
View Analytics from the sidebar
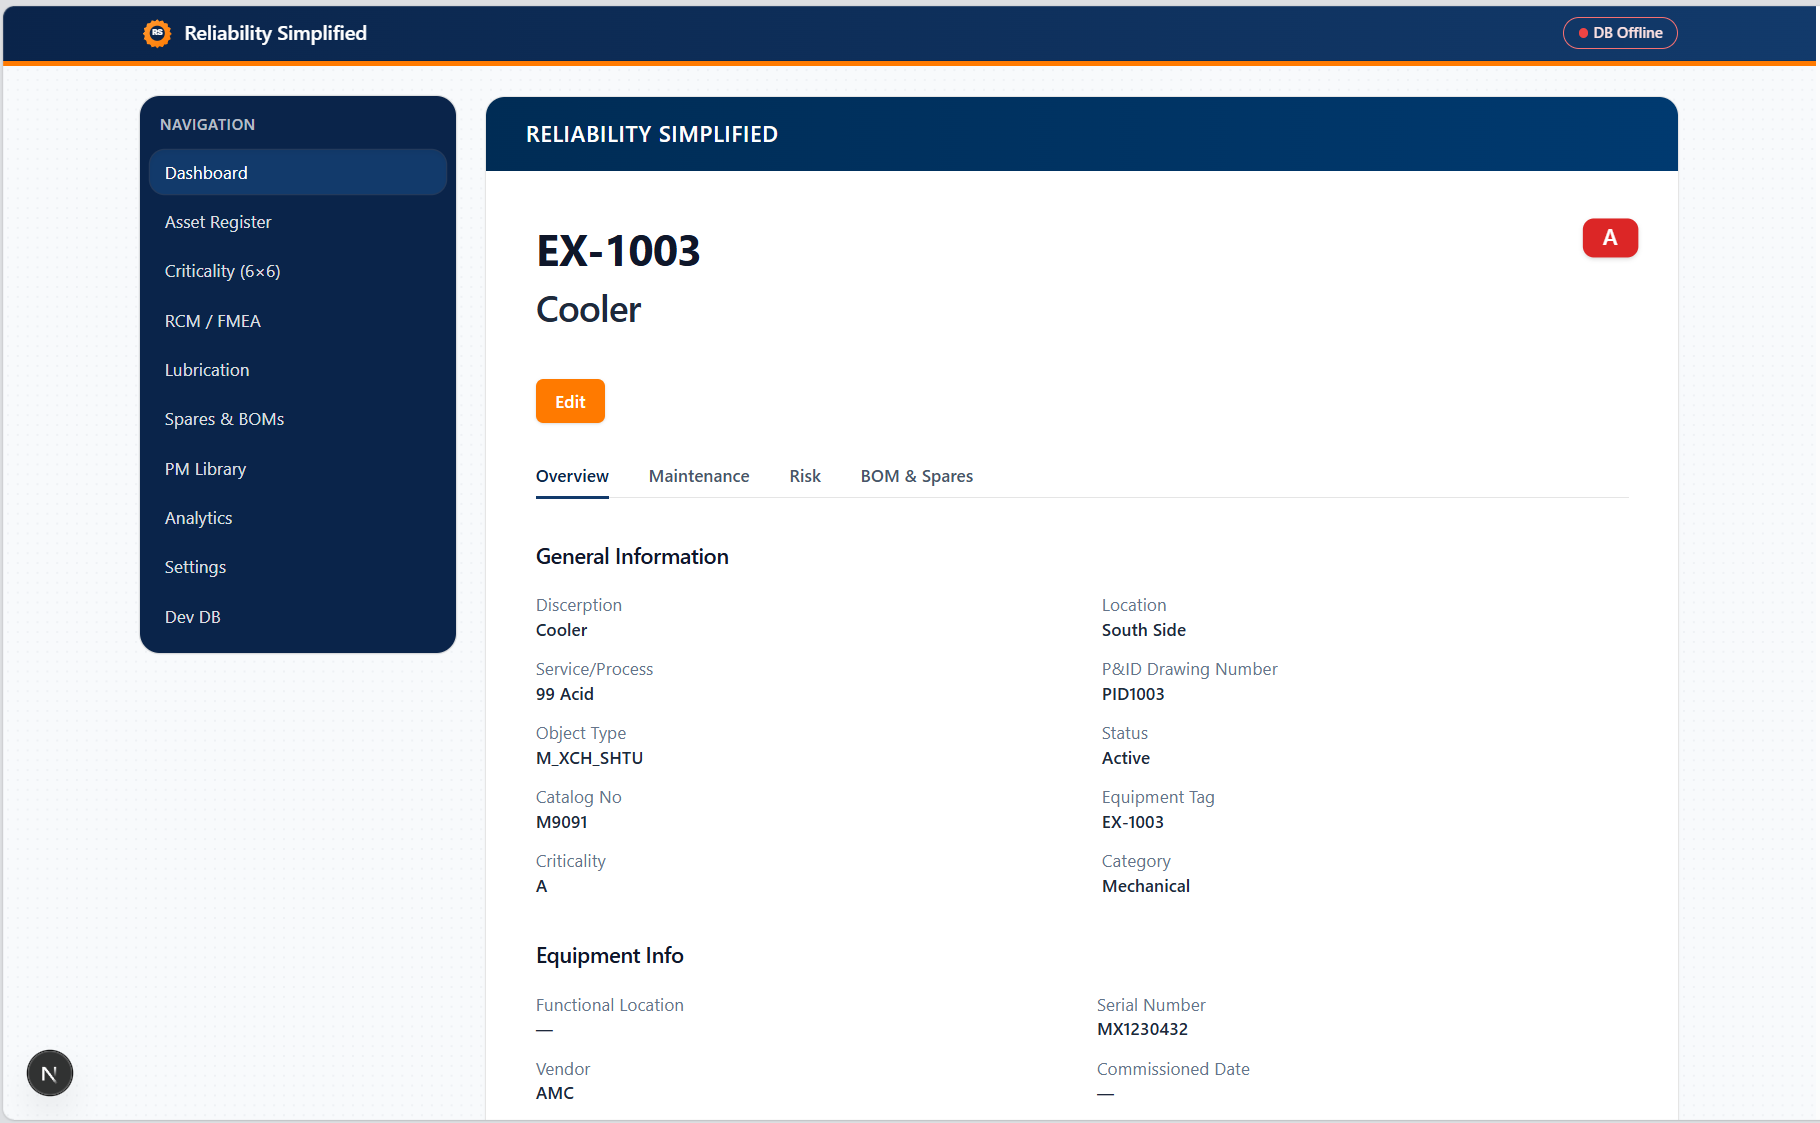(x=198, y=518)
